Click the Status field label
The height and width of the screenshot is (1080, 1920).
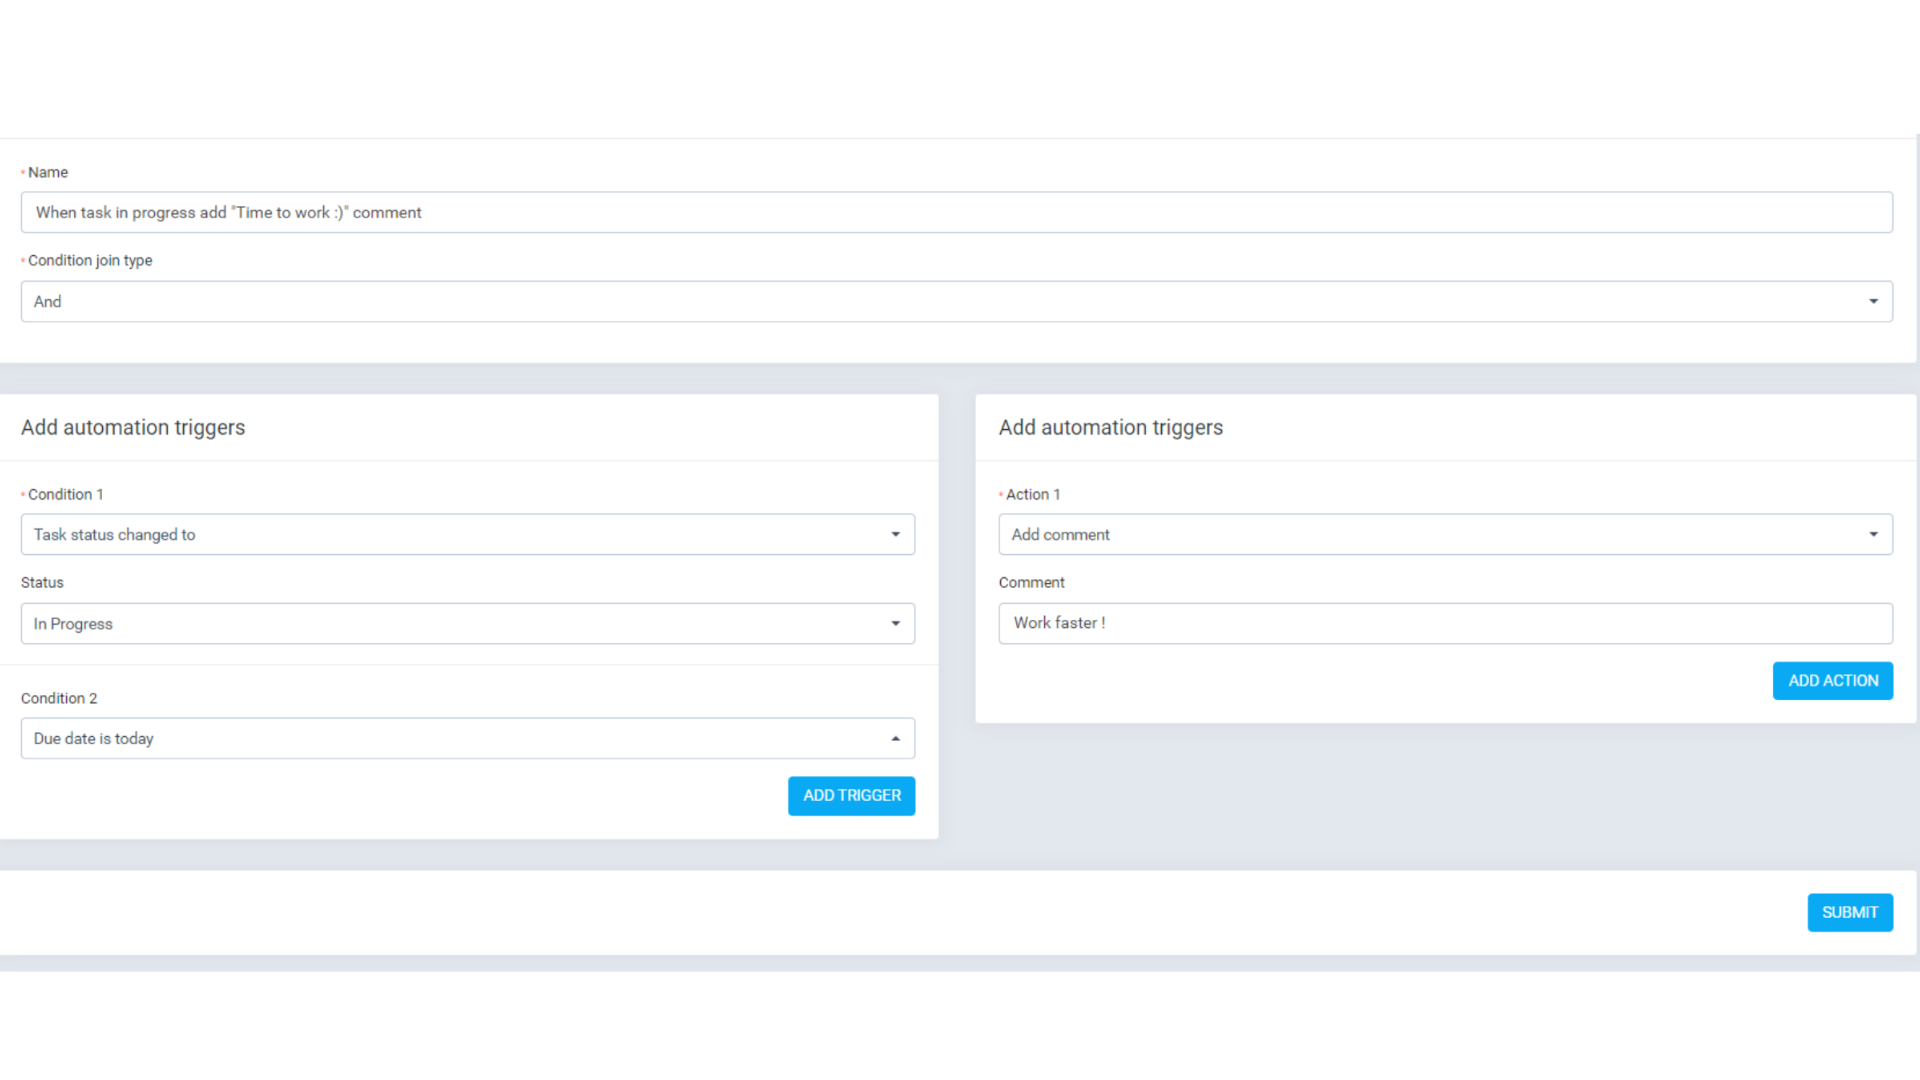click(x=42, y=582)
